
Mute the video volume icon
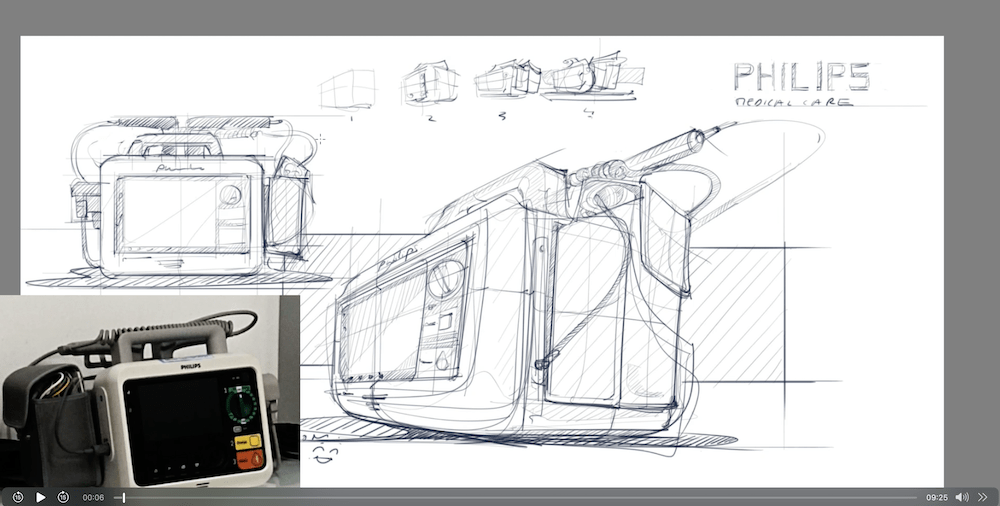962,497
